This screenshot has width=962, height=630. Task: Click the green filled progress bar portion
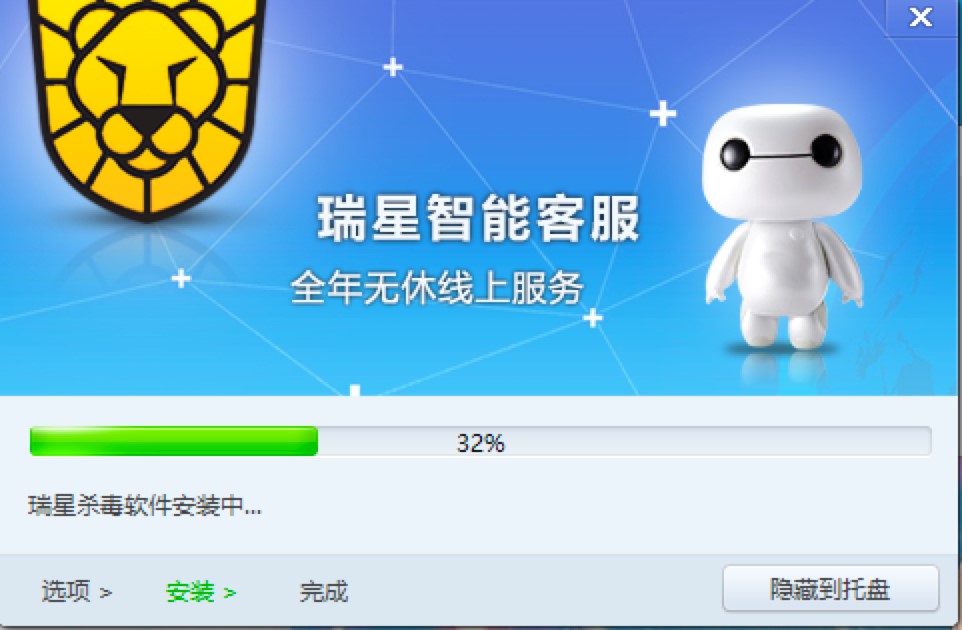click(174, 441)
